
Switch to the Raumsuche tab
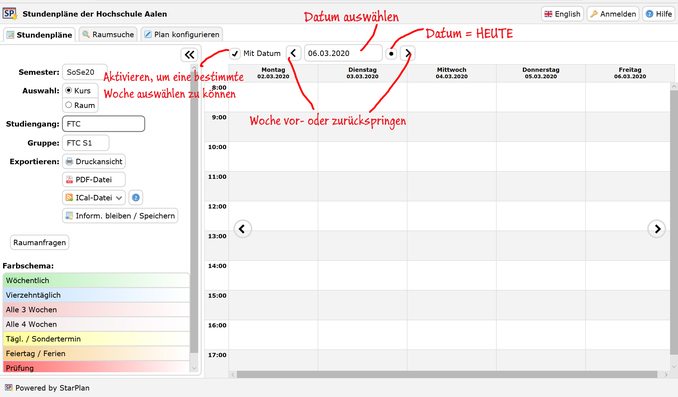point(108,34)
